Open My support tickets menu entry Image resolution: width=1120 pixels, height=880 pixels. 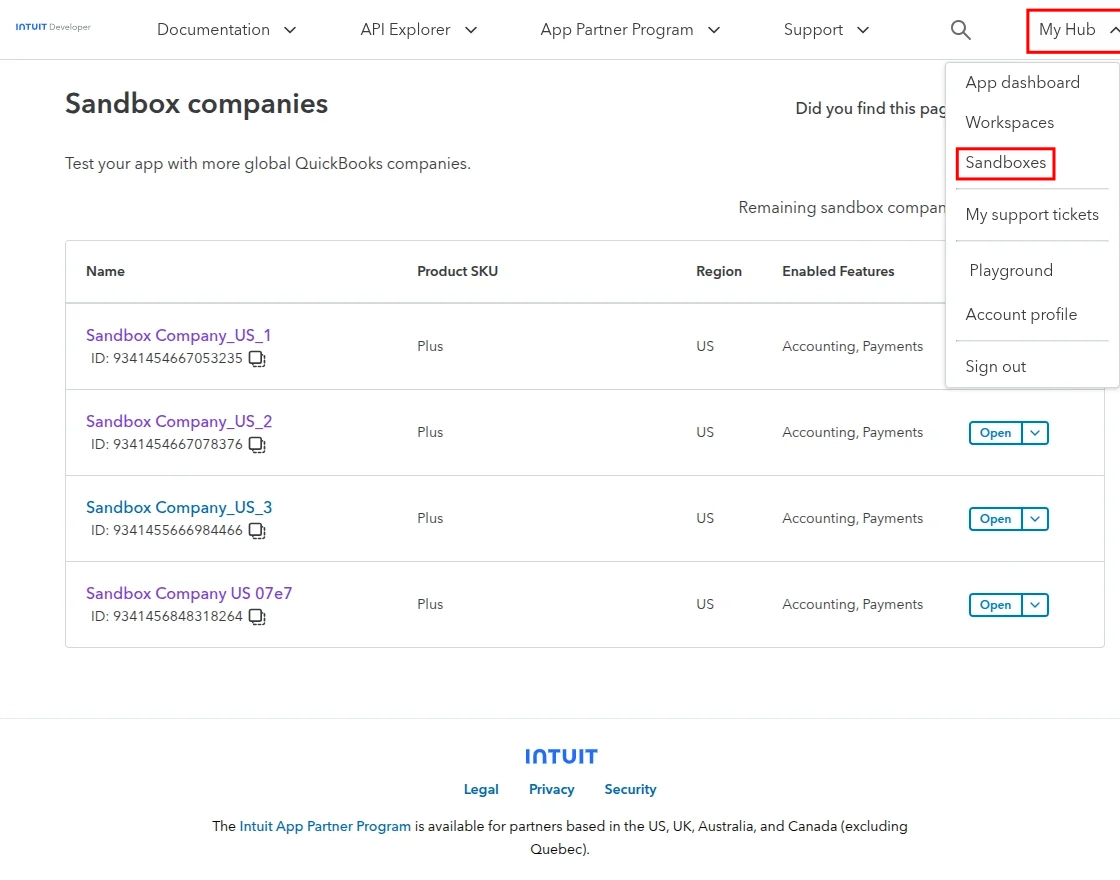coord(1031,214)
